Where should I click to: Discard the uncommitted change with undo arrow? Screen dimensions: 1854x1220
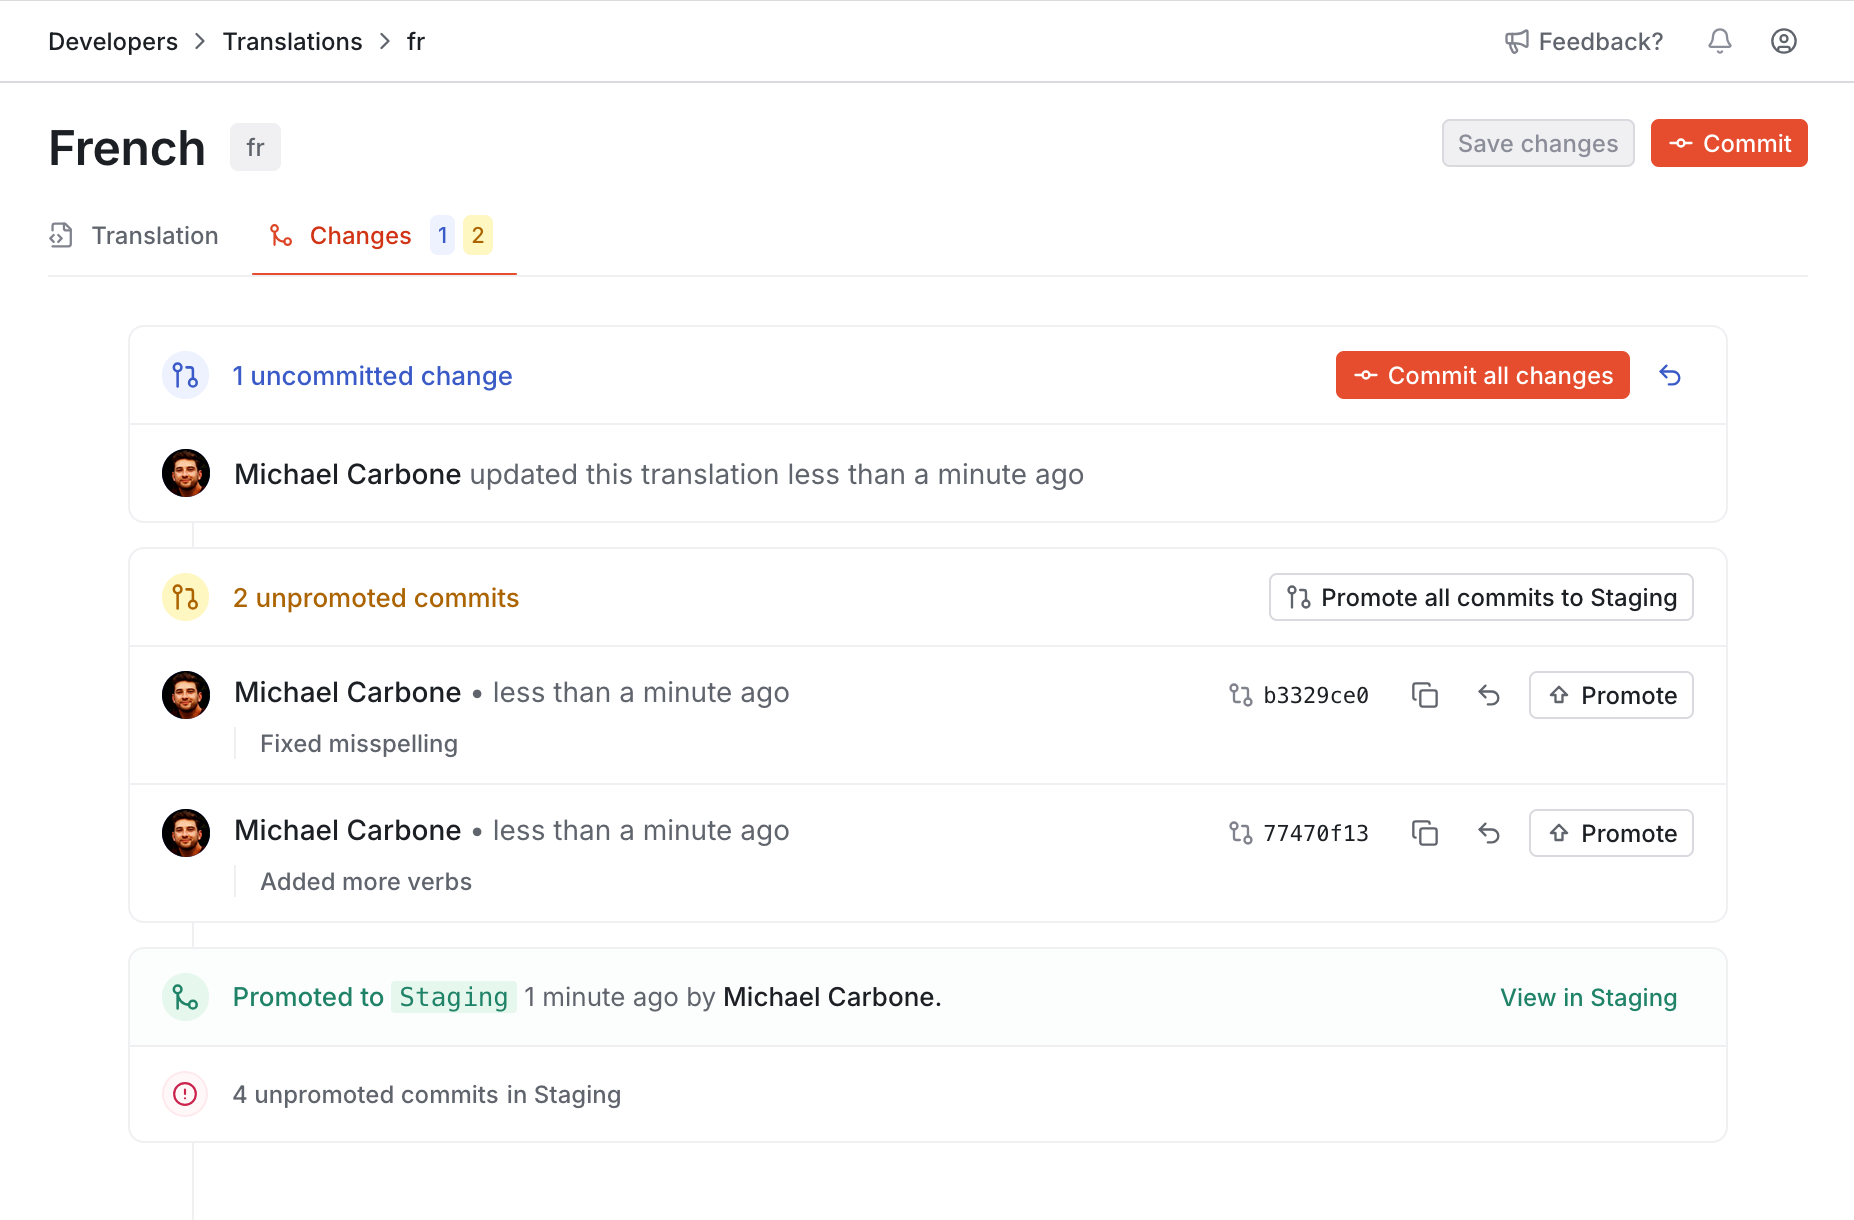click(x=1669, y=375)
